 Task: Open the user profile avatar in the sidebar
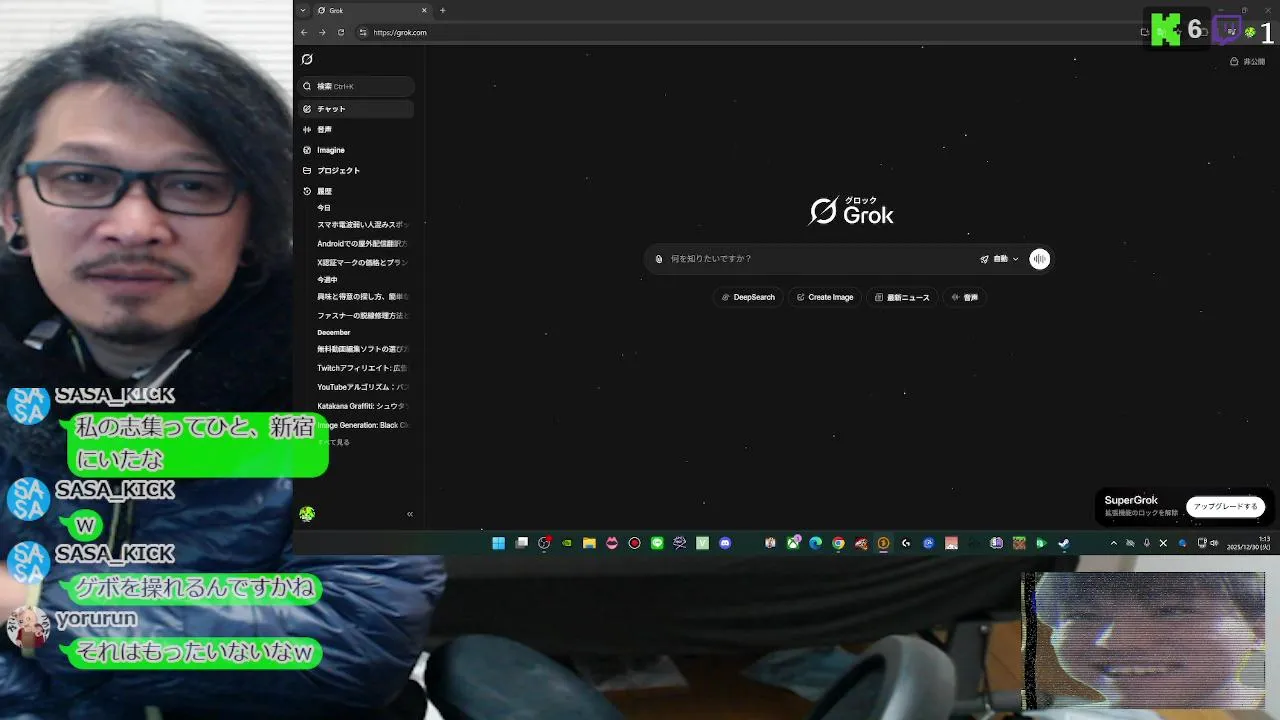307,514
